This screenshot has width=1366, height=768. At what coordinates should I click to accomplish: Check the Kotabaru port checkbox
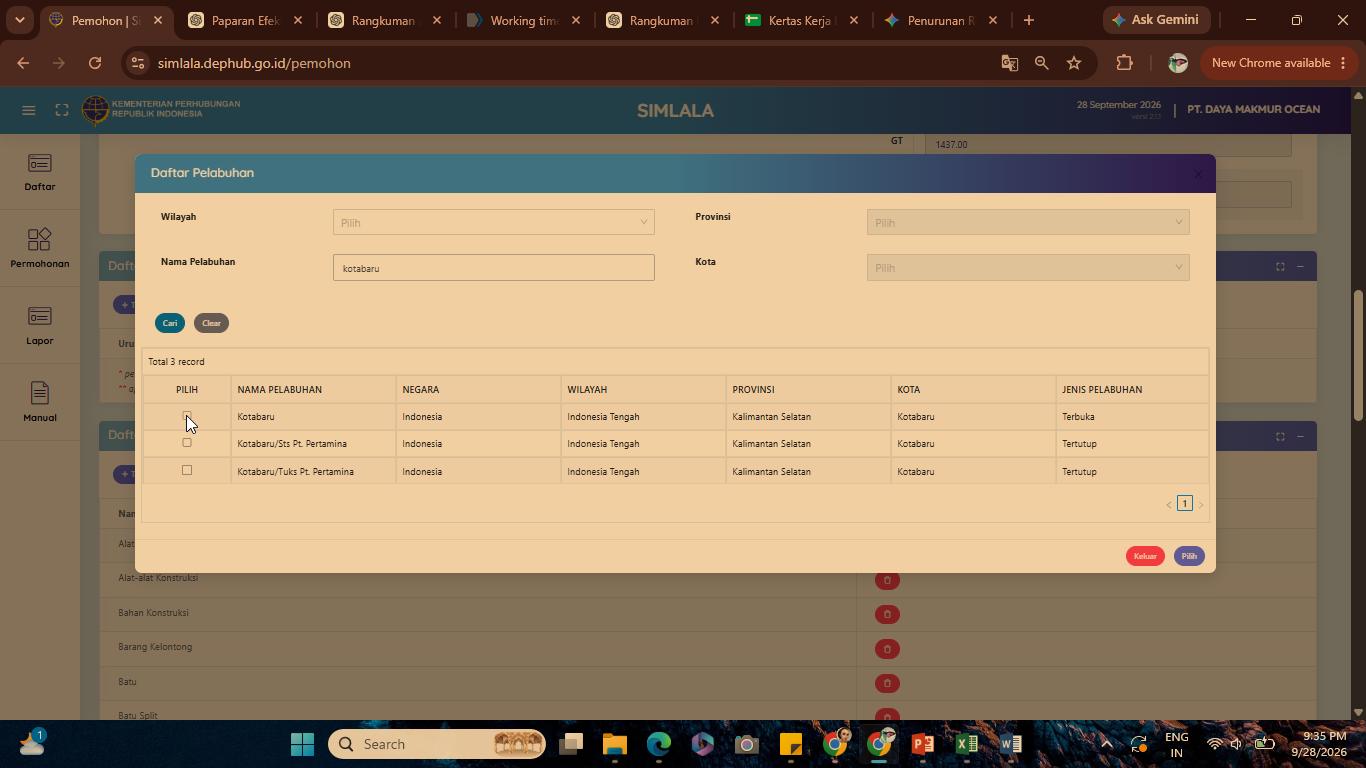tap(187, 416)
